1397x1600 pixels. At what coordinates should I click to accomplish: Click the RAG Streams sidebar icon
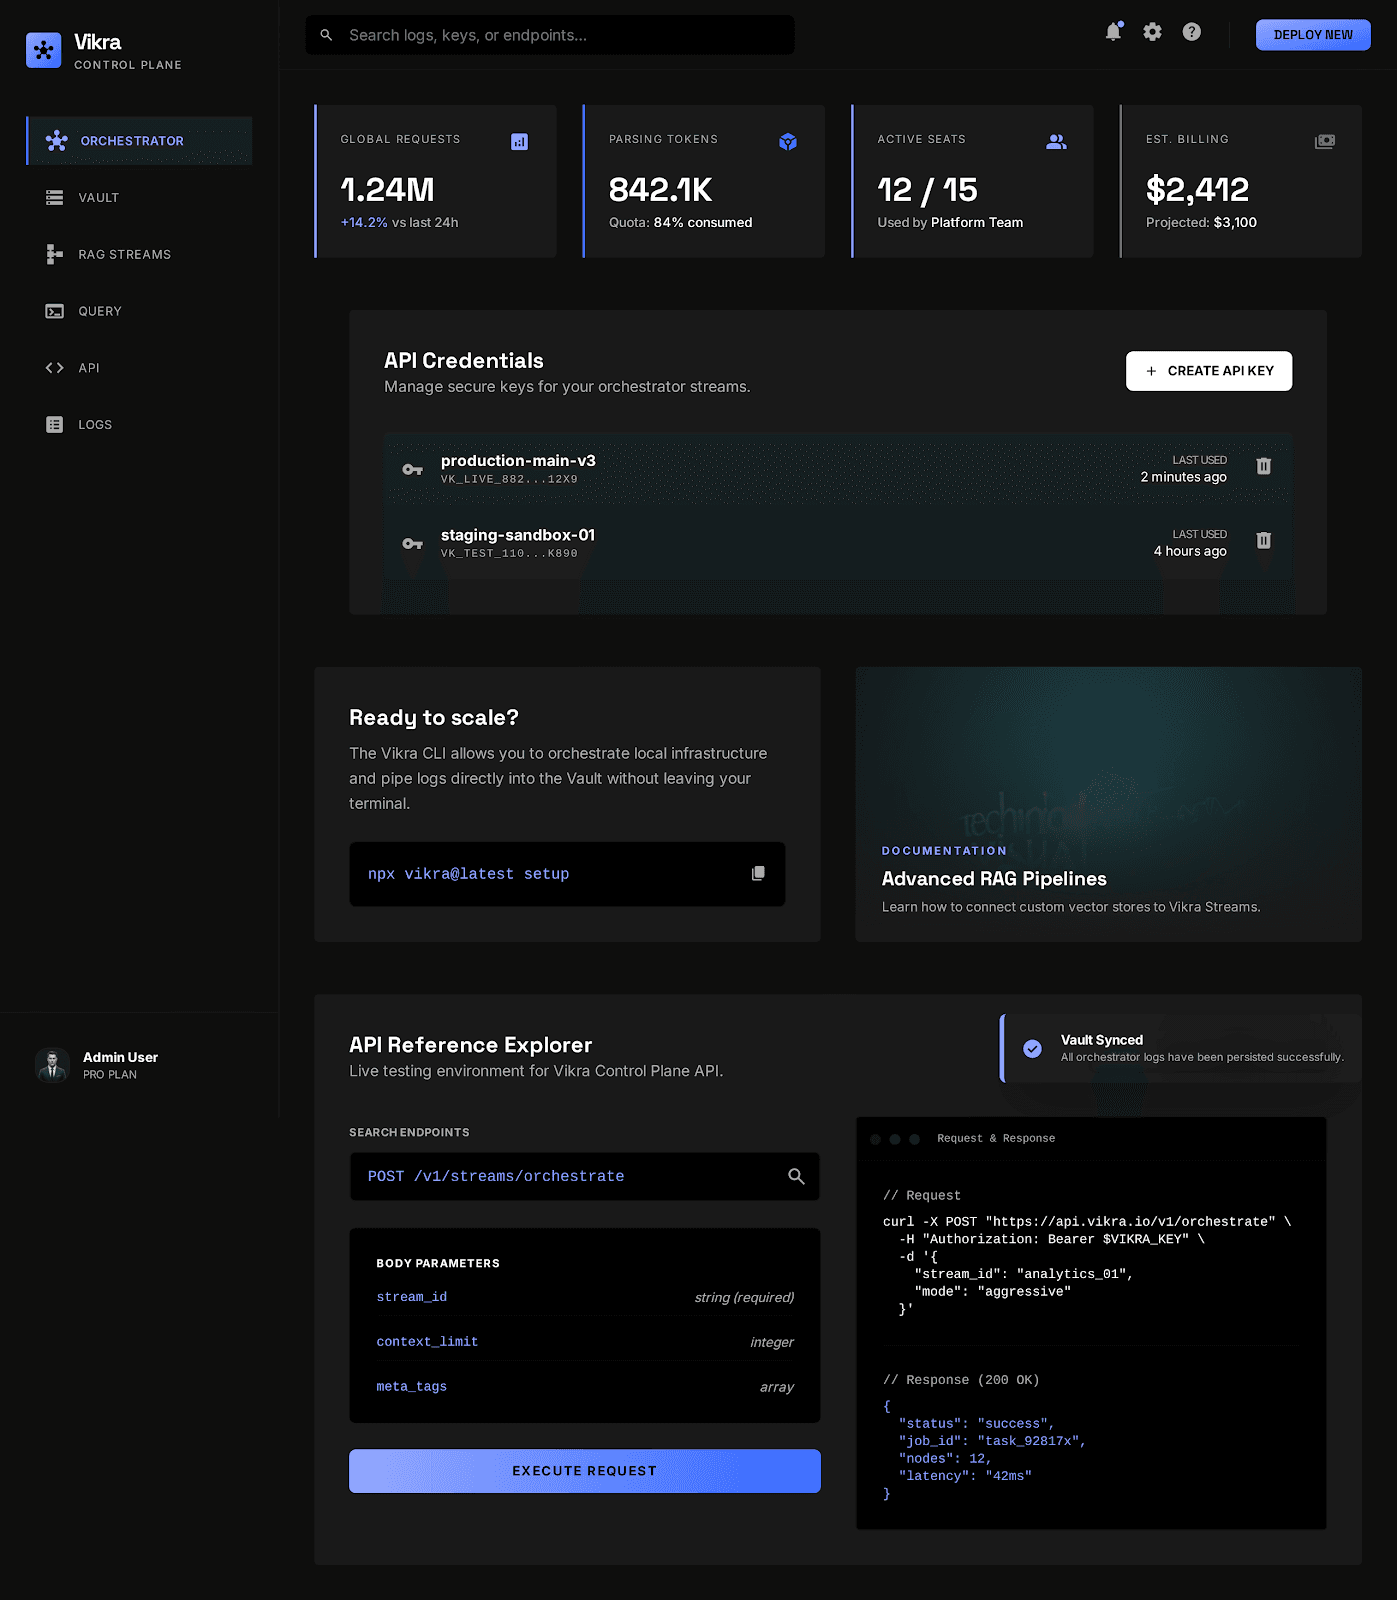click(55, 255)
